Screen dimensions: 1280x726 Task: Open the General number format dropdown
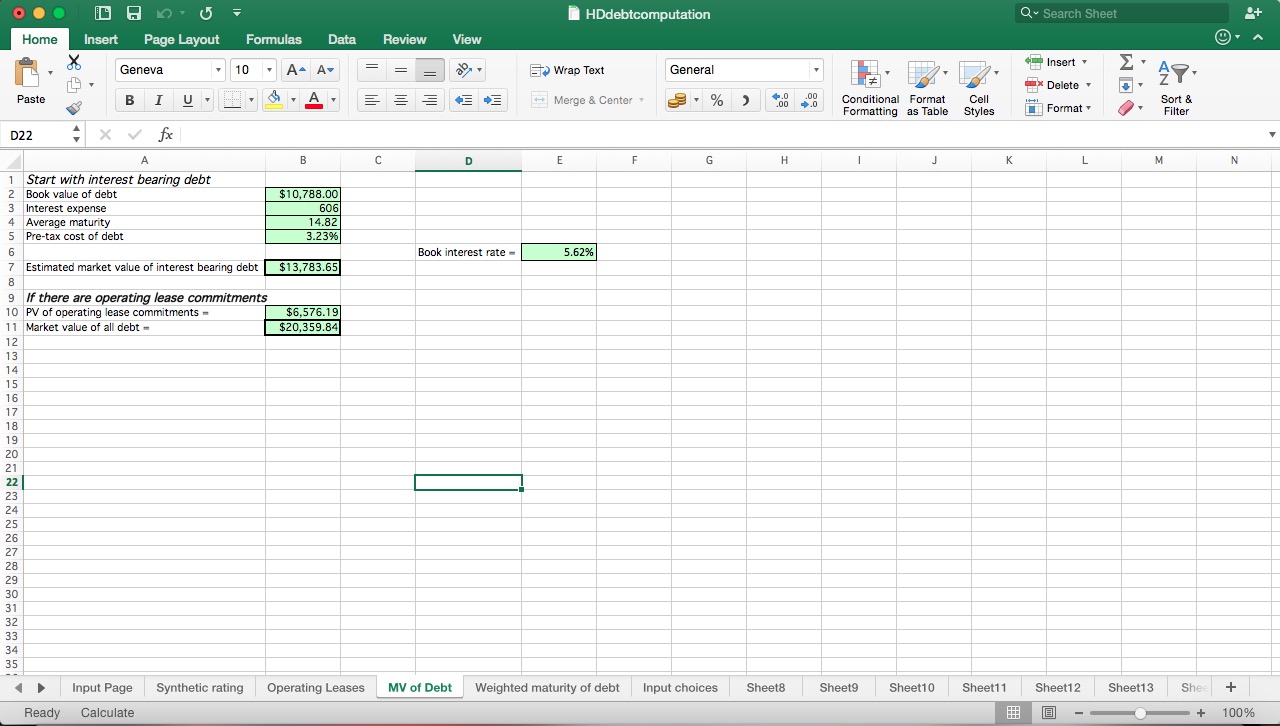coord(816,70)
